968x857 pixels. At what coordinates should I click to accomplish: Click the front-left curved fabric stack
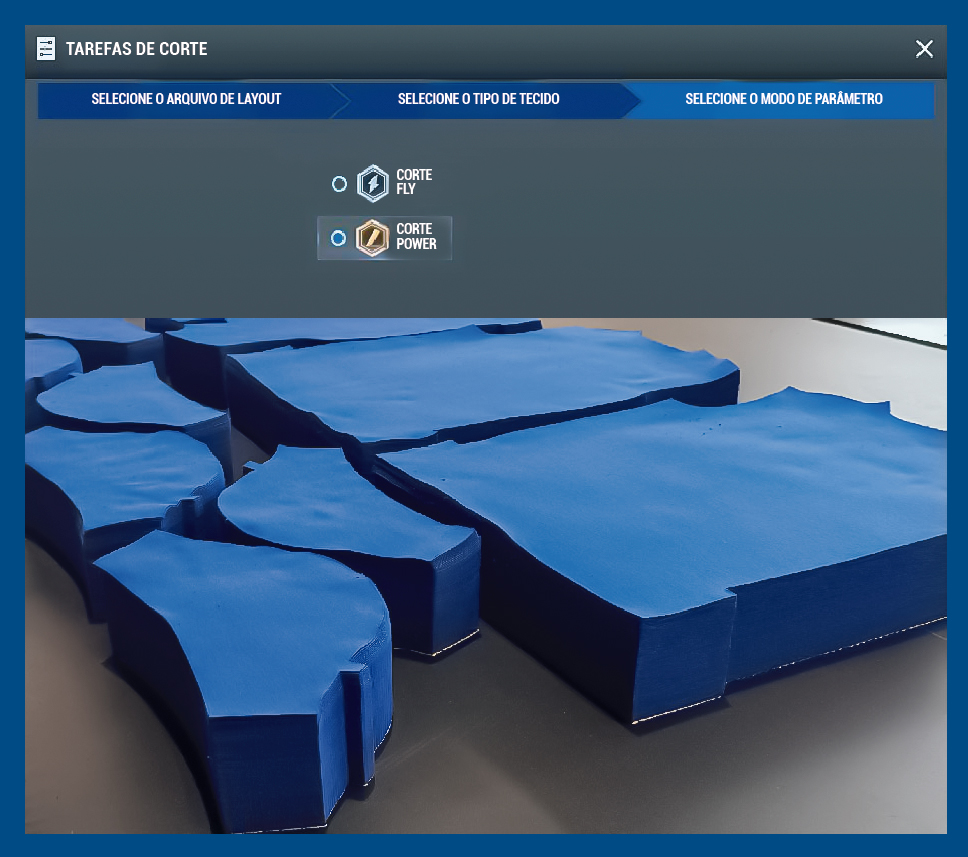click(250, 640)
